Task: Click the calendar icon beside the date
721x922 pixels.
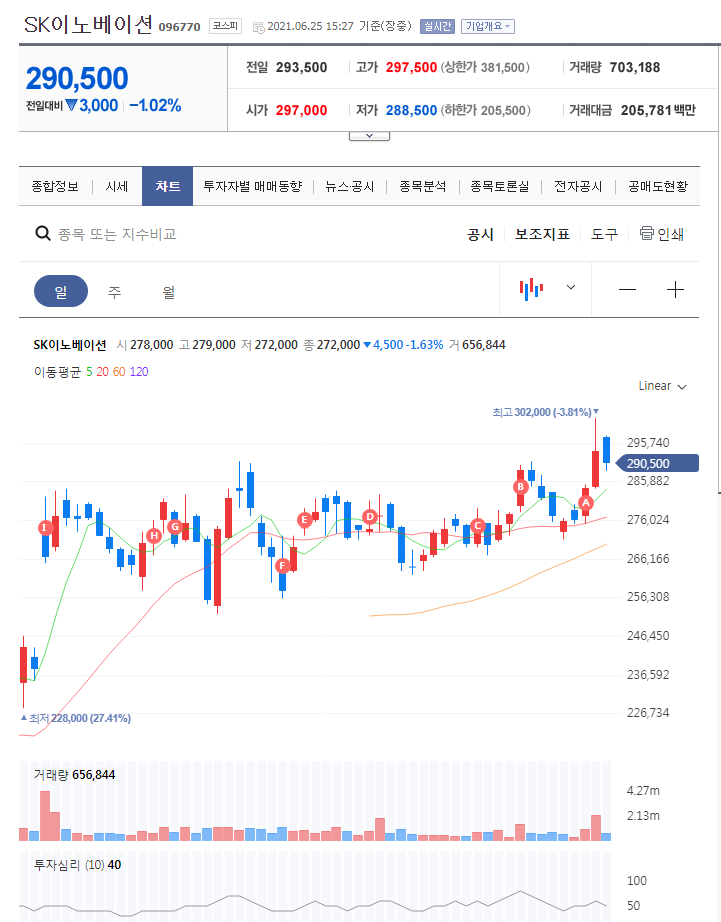Action: 258,27
